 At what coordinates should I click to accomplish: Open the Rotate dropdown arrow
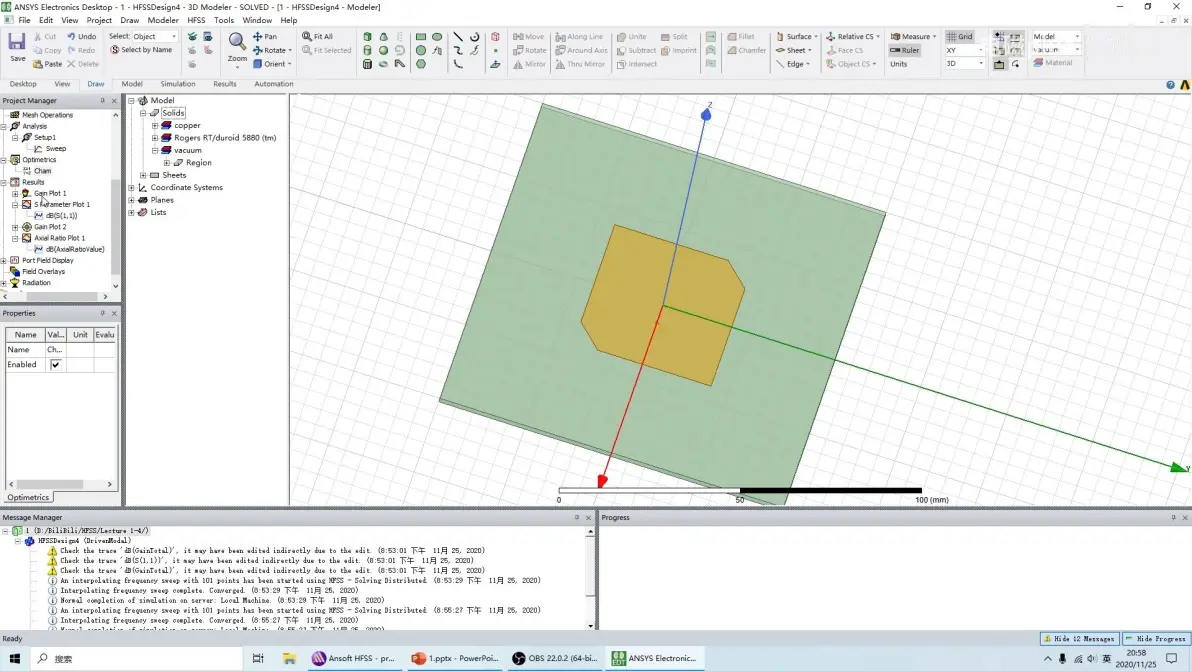[290, 50]
